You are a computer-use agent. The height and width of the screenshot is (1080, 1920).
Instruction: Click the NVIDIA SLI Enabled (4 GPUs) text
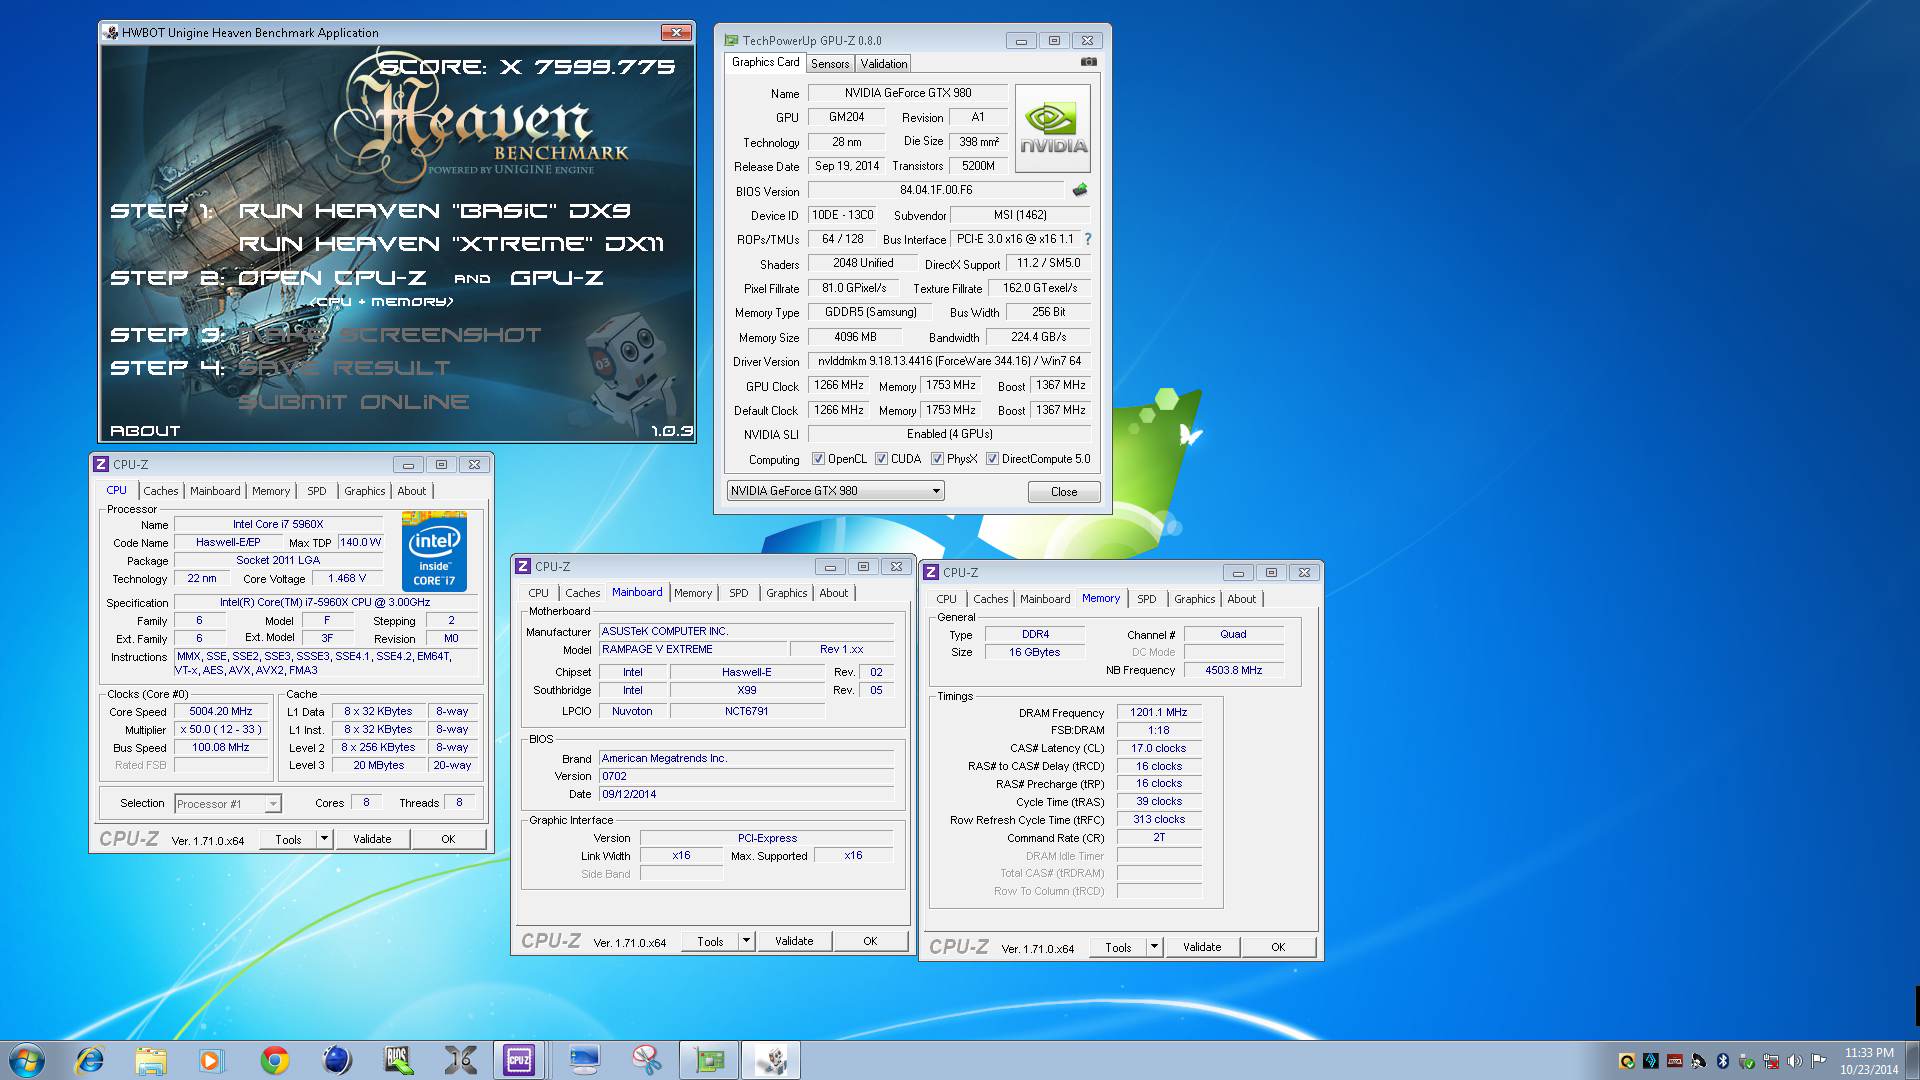pyautogui.click(x=949, y=435)
